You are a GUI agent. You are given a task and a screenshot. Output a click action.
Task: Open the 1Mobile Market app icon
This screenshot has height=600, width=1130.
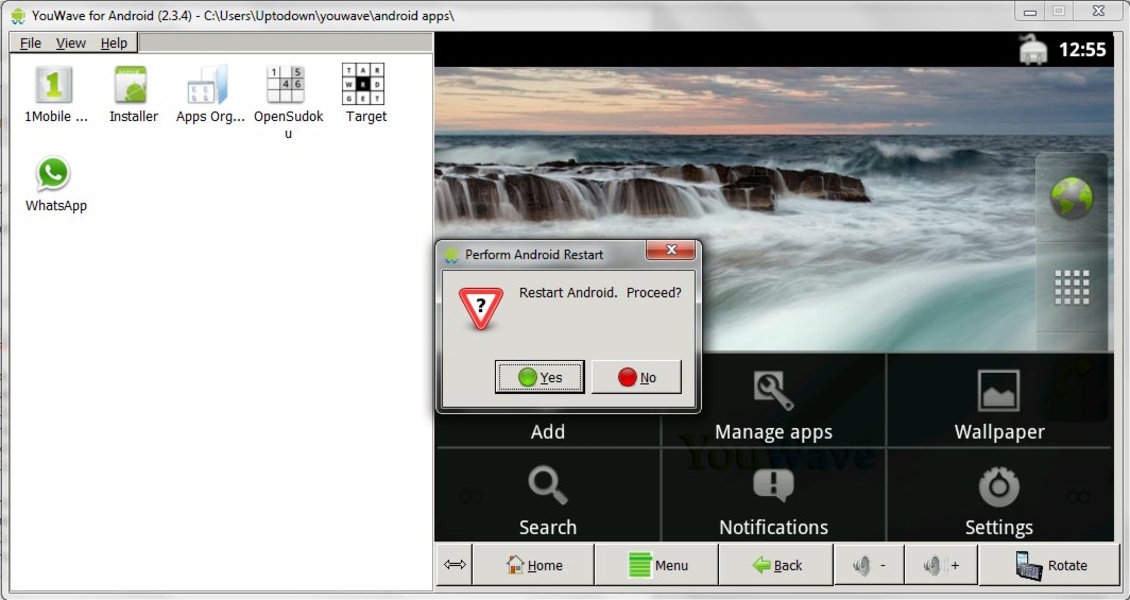click(x=54, y=85)
